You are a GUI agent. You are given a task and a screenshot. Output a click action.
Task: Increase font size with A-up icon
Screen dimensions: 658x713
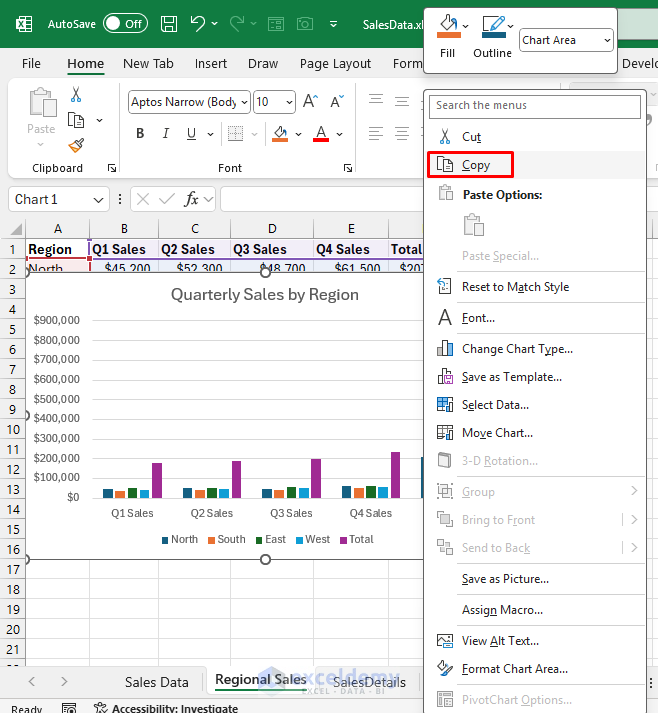point(310,102)
